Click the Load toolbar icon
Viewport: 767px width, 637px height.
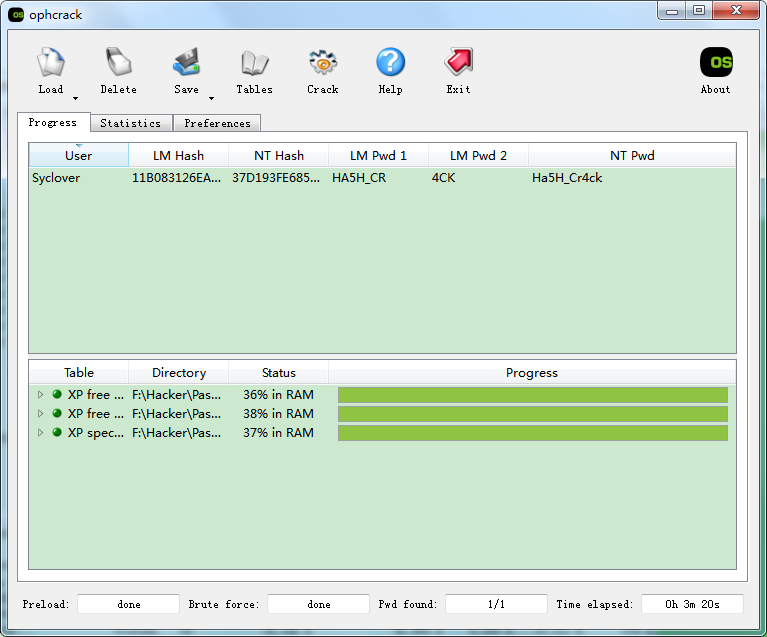tap(51, 62)
